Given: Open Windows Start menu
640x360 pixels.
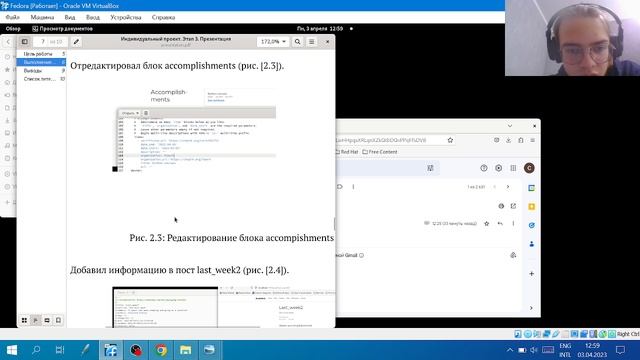Looking at the screenshot, I should coord(12,350).
